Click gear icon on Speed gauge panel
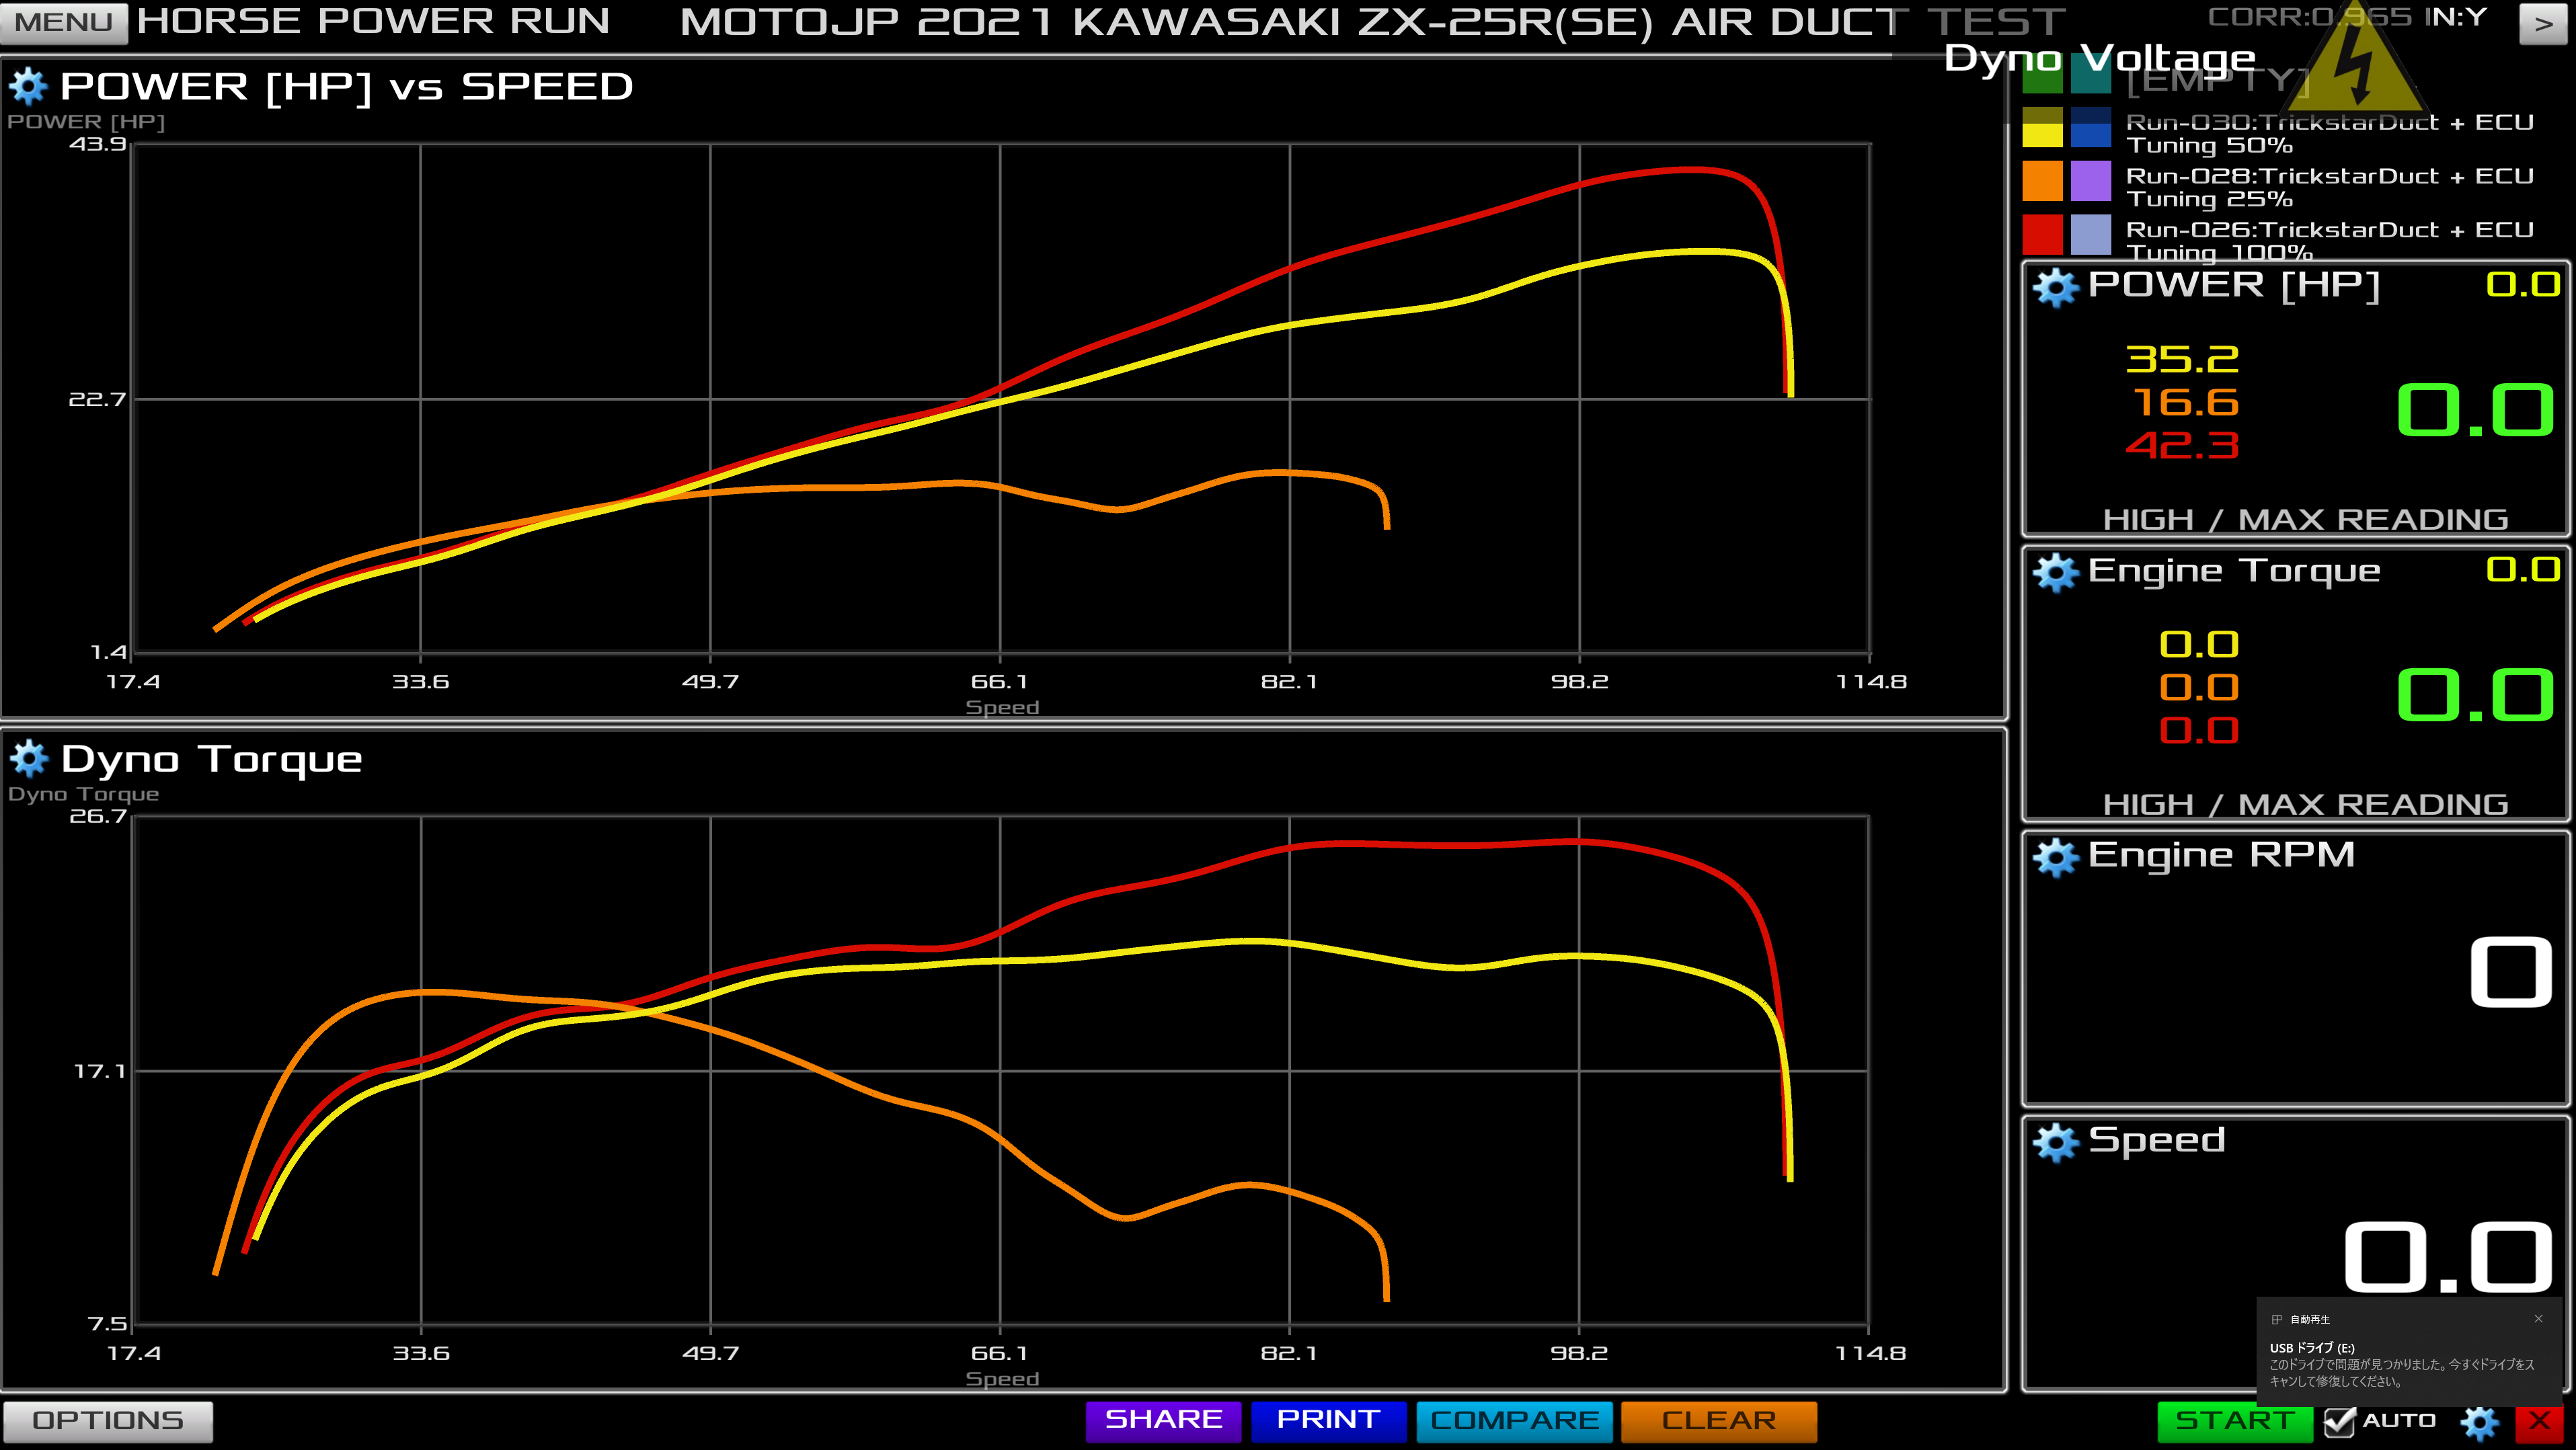The height and width of the screenshot is (1450, 2576). point(2056,1142)
